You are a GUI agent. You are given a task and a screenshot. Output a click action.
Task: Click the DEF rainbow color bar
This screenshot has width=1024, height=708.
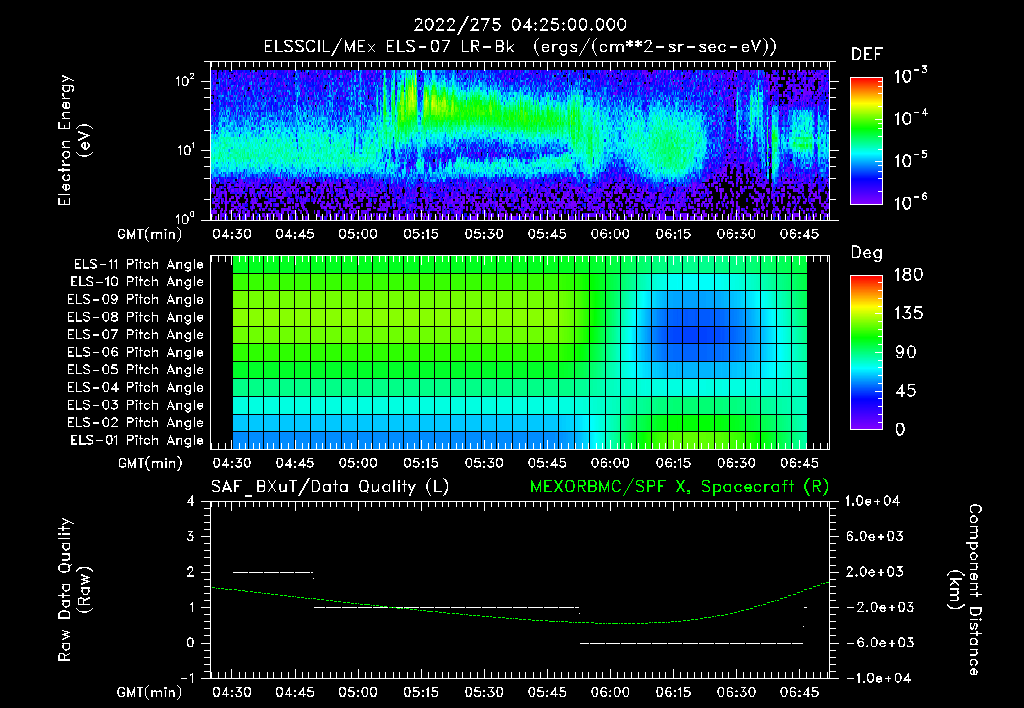click(866, 141)
